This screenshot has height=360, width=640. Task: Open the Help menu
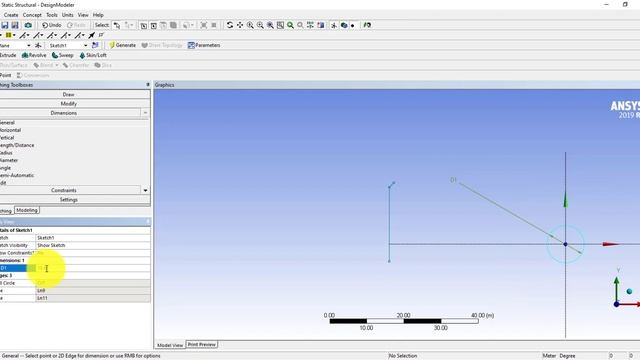[98, 15]
